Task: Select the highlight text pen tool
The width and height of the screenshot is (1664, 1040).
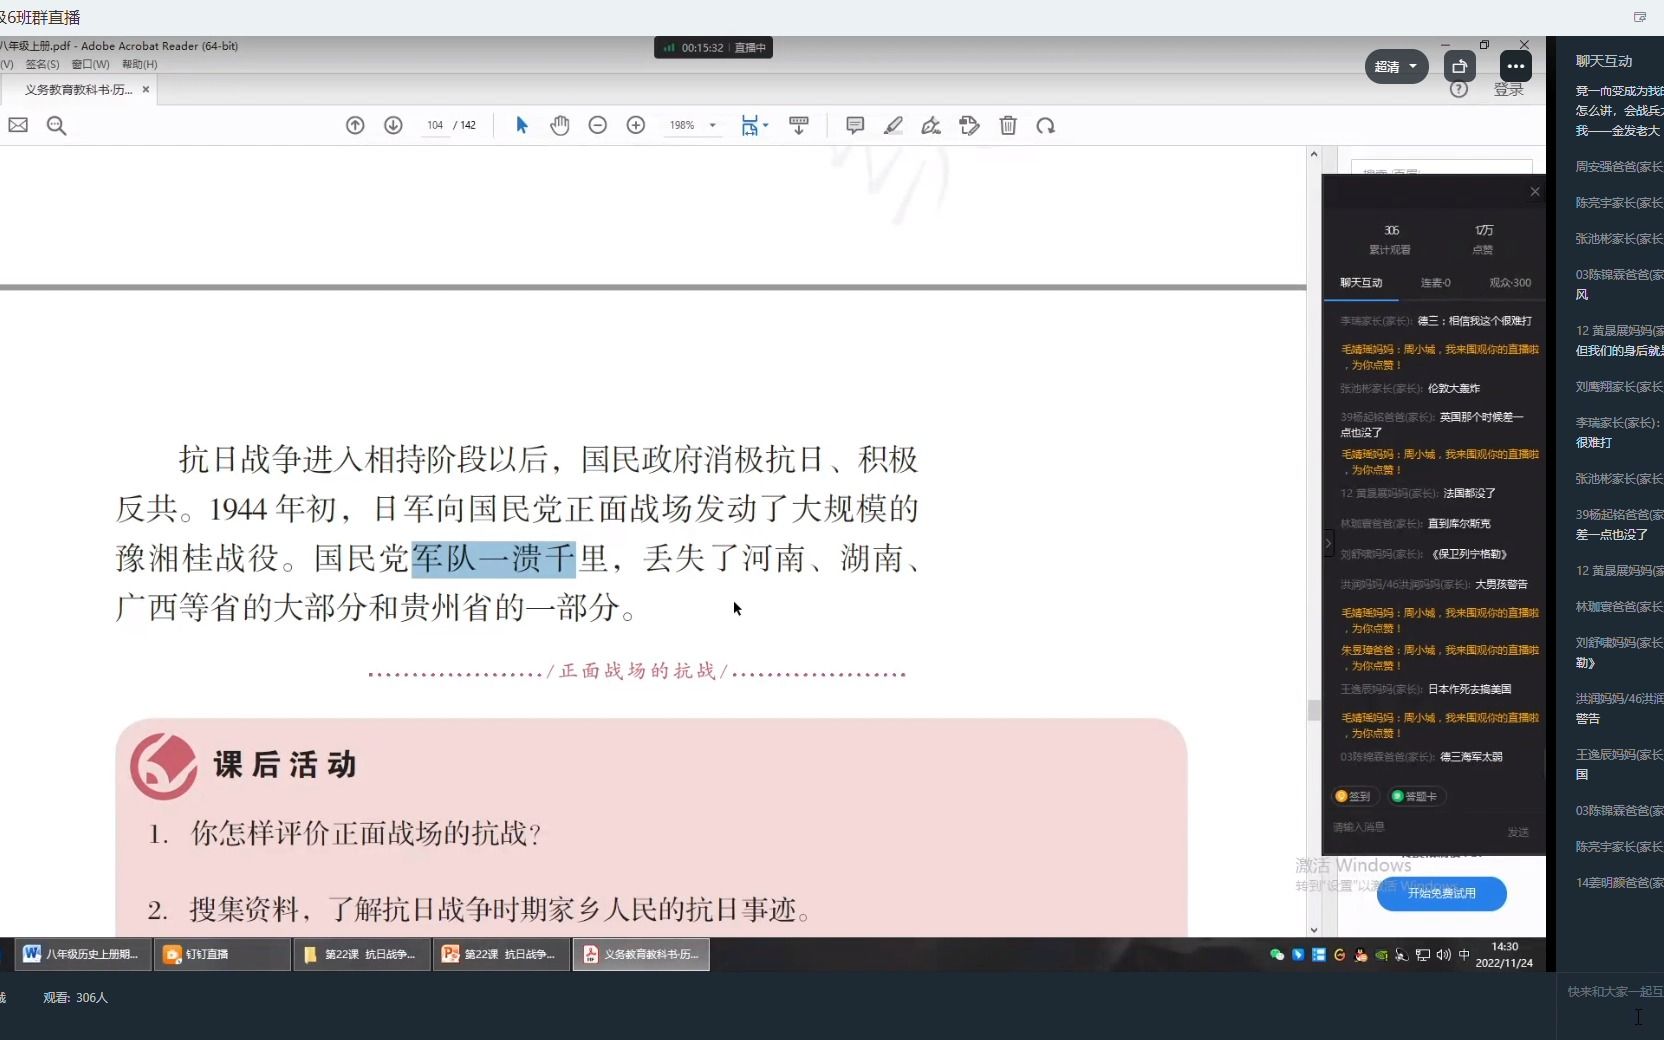Action: (893, 125)
